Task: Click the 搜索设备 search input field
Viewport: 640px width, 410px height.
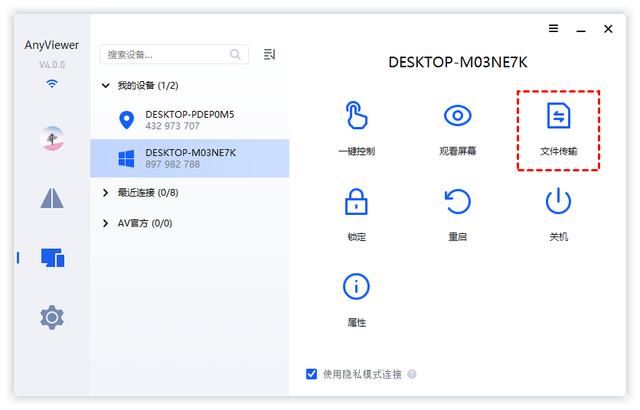Action: (165, 55)
